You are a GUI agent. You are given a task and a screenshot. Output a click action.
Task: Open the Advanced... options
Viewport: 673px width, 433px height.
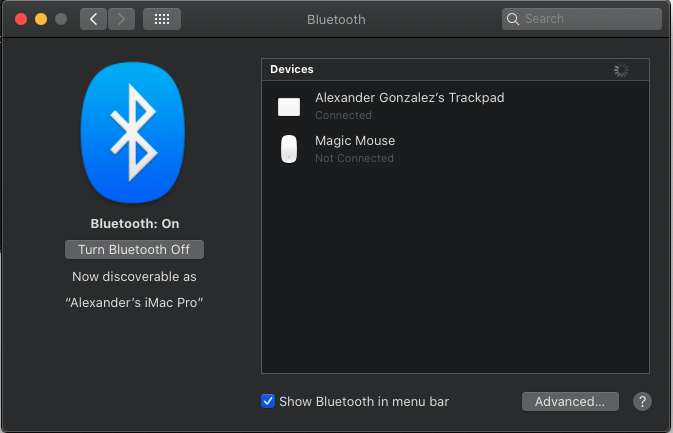570,402
